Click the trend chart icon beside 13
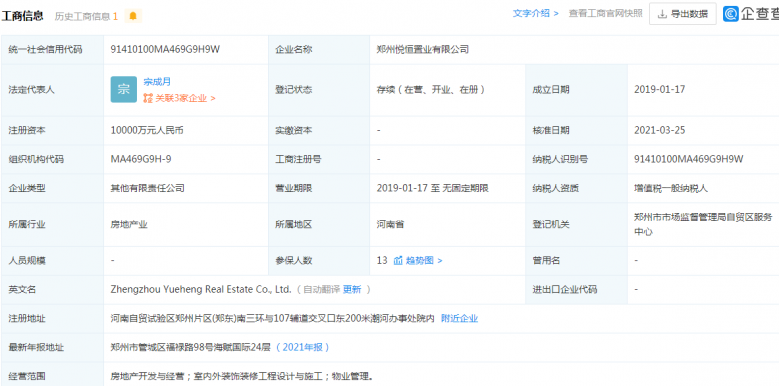The image size is (779, 386). point(398,260)
